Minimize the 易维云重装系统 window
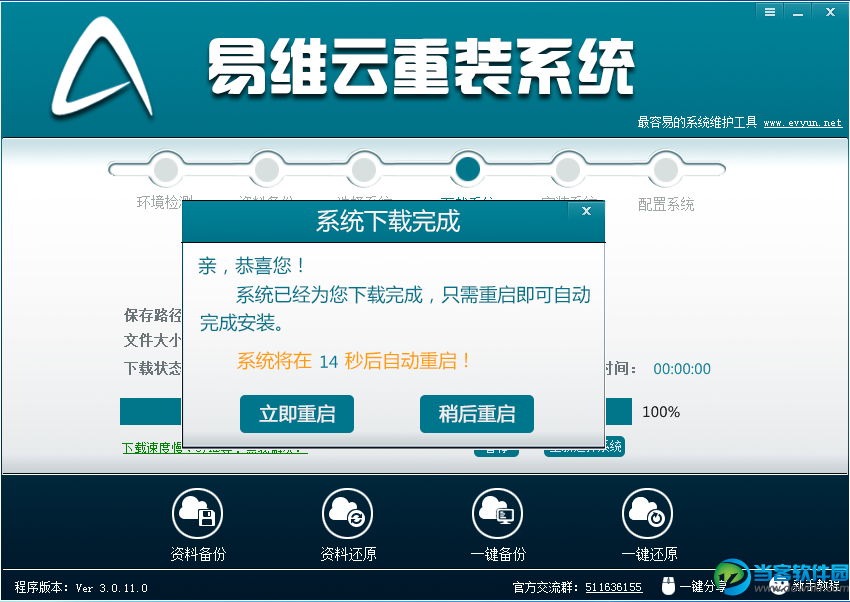Screen dimensions: 850x602 point(797,12)
